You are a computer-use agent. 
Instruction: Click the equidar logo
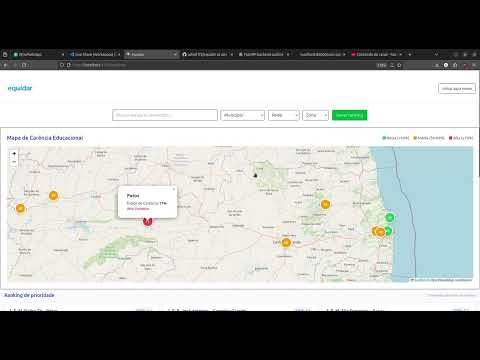click(x=20, y=88)
